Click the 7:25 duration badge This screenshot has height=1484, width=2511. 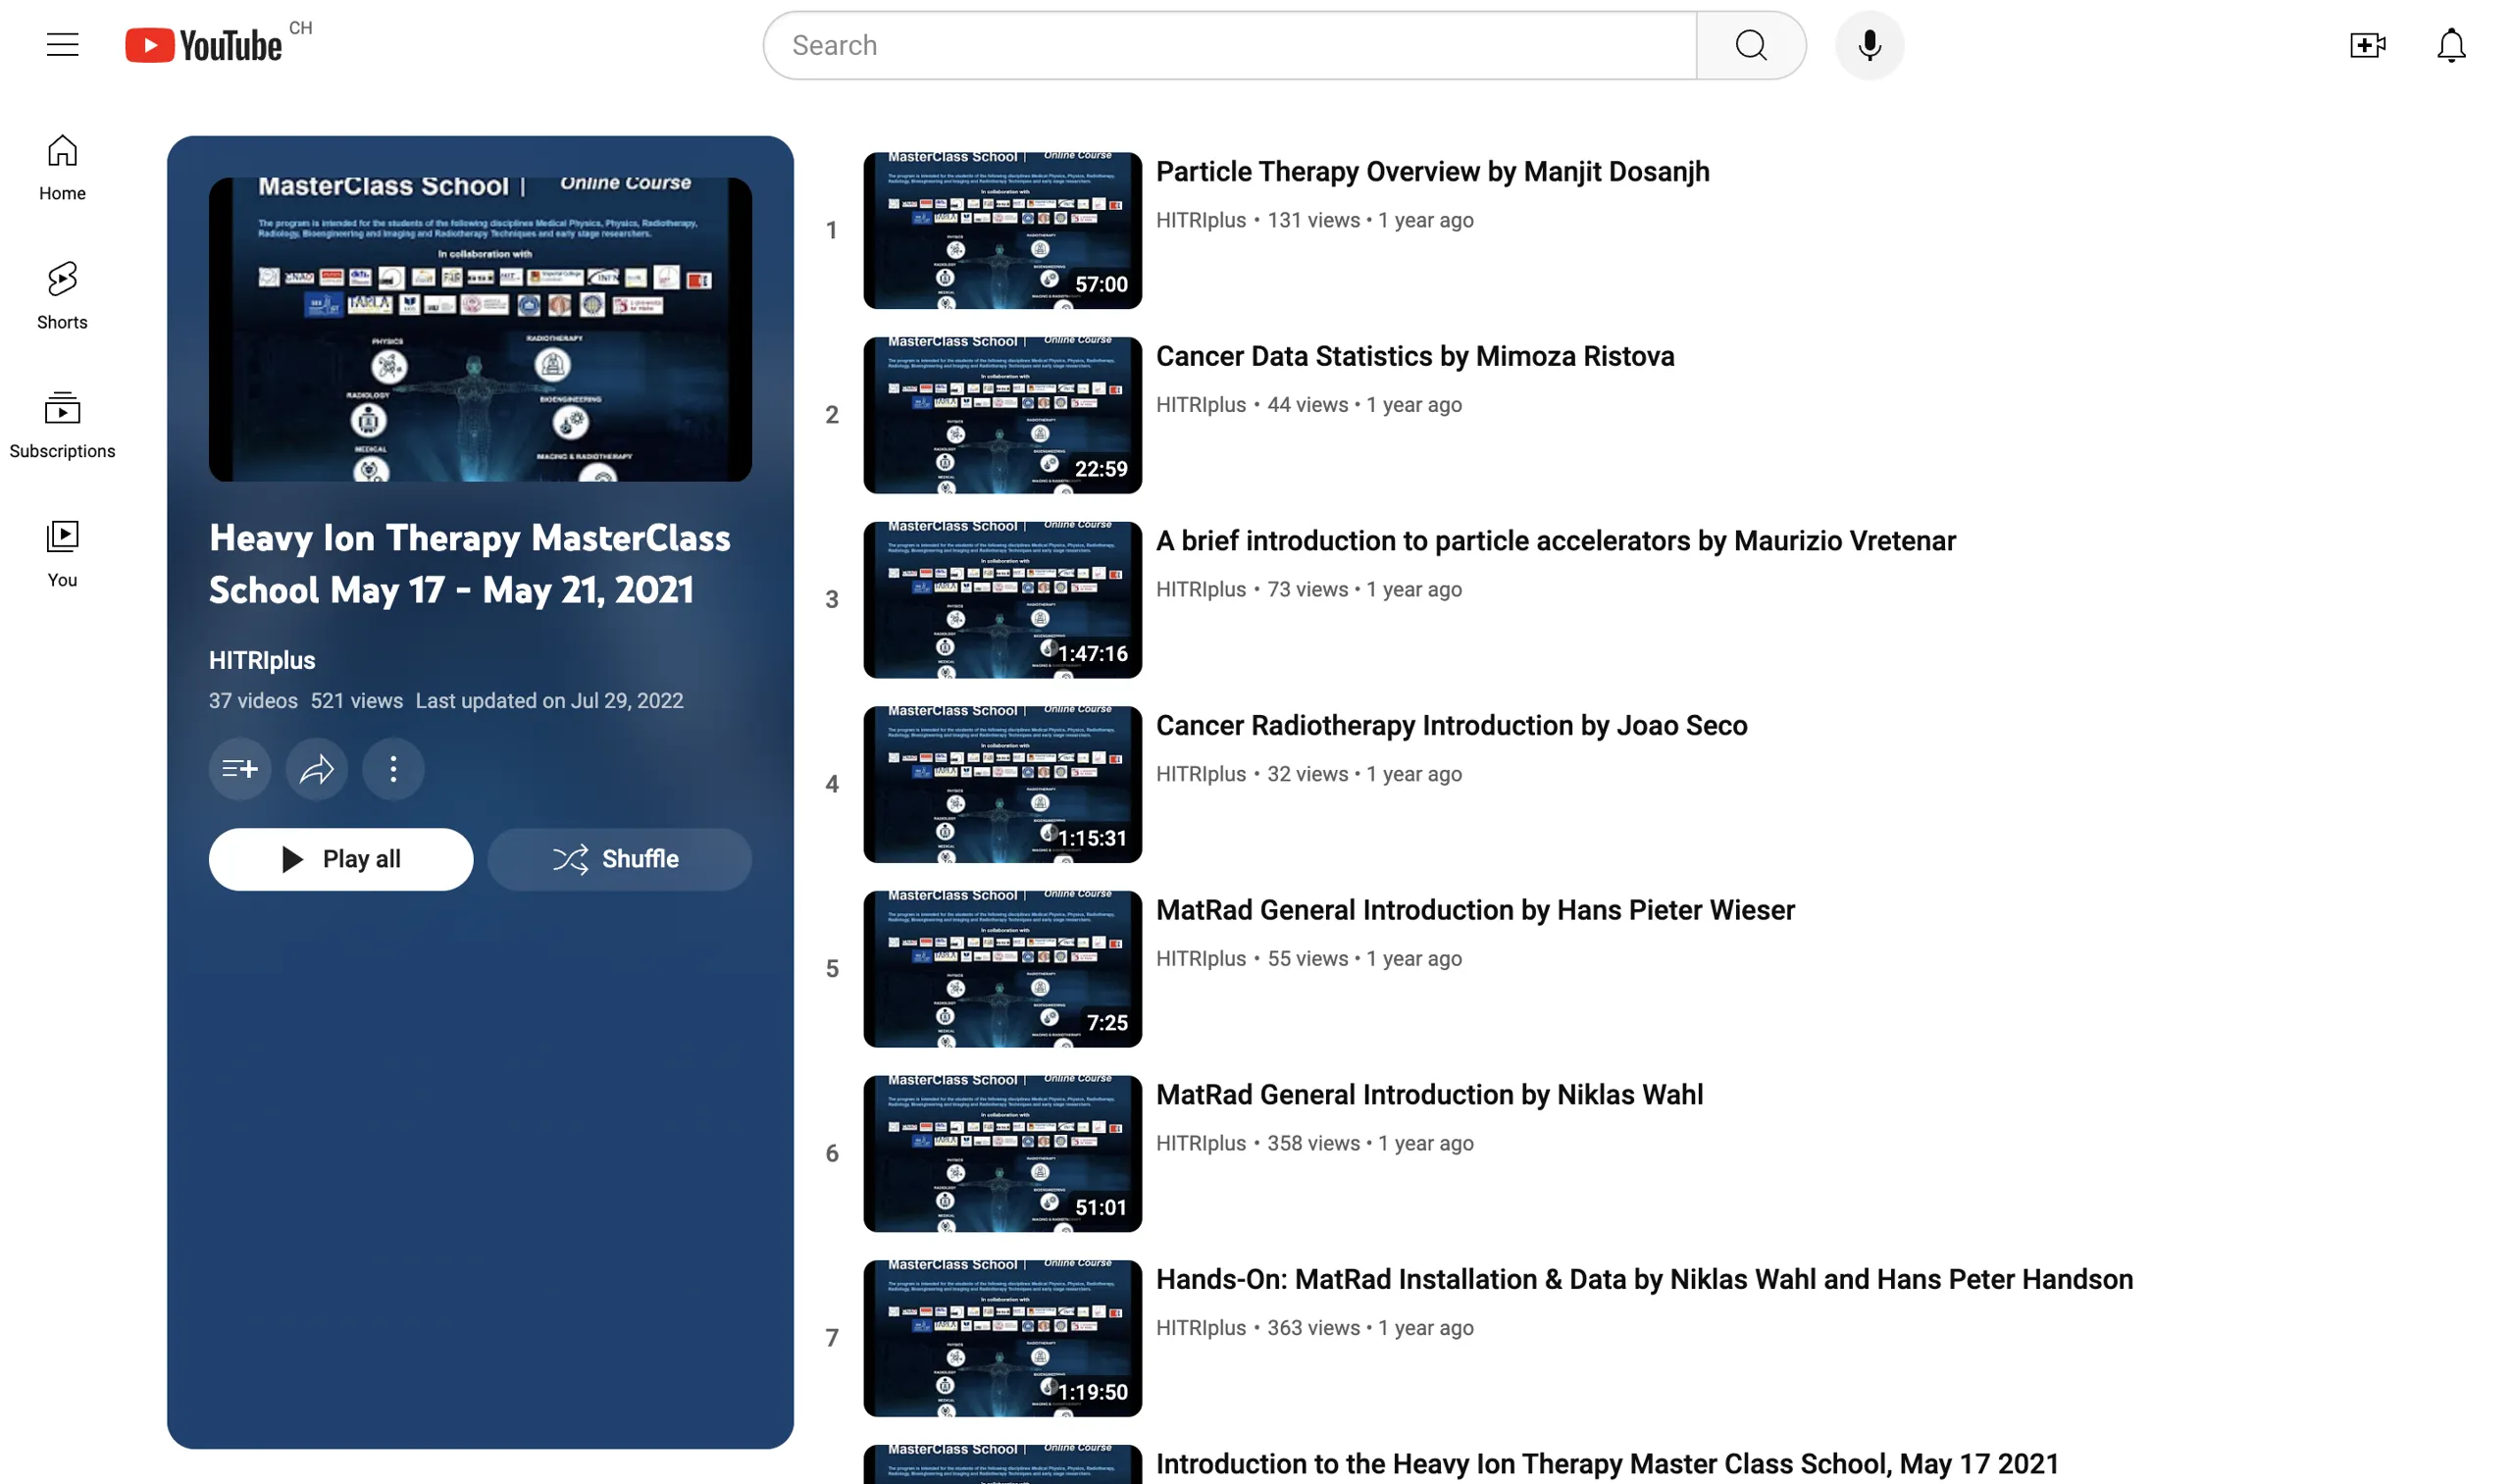pyautogui.click(x=1107, y=1023)
